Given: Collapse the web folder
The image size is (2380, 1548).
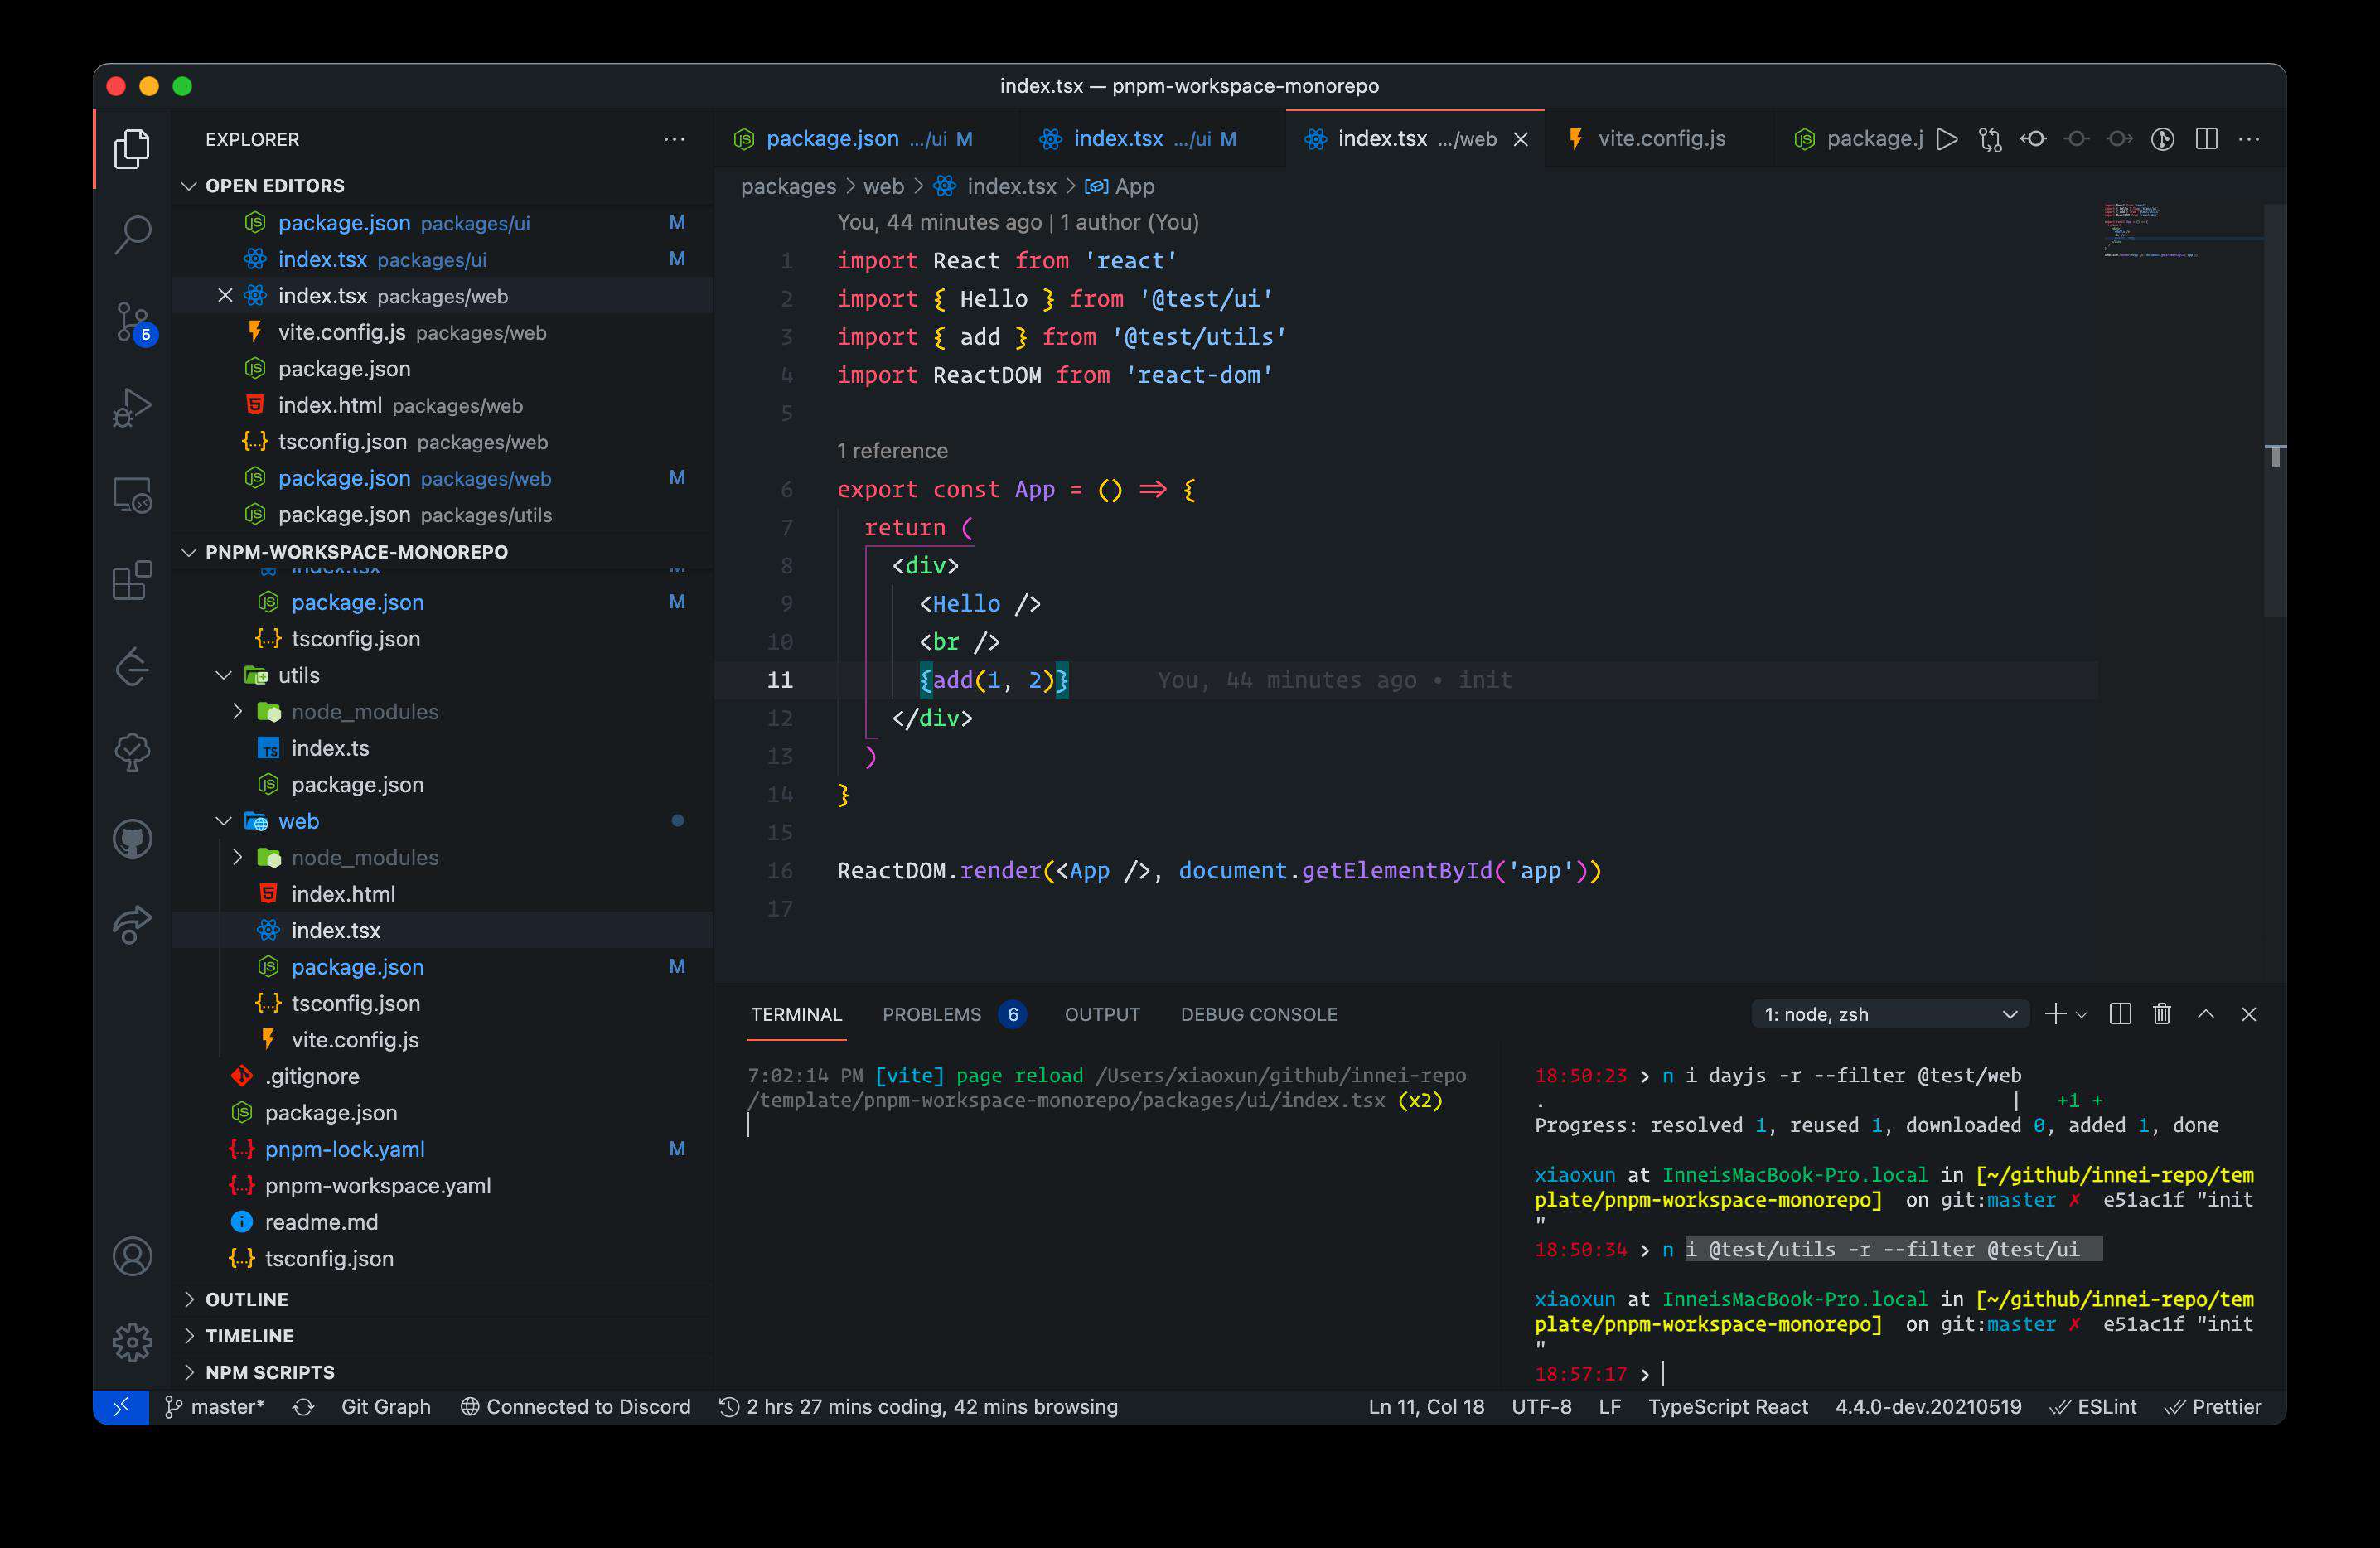Looking at the screenshot, I should pos(224,821).
